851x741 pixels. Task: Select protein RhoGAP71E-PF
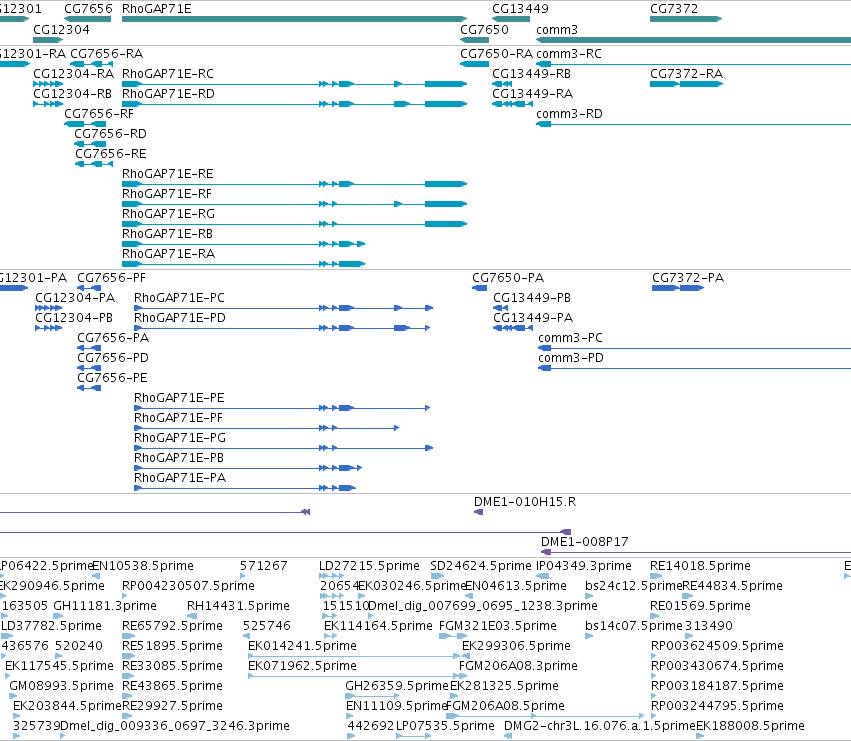click(266, 428)
